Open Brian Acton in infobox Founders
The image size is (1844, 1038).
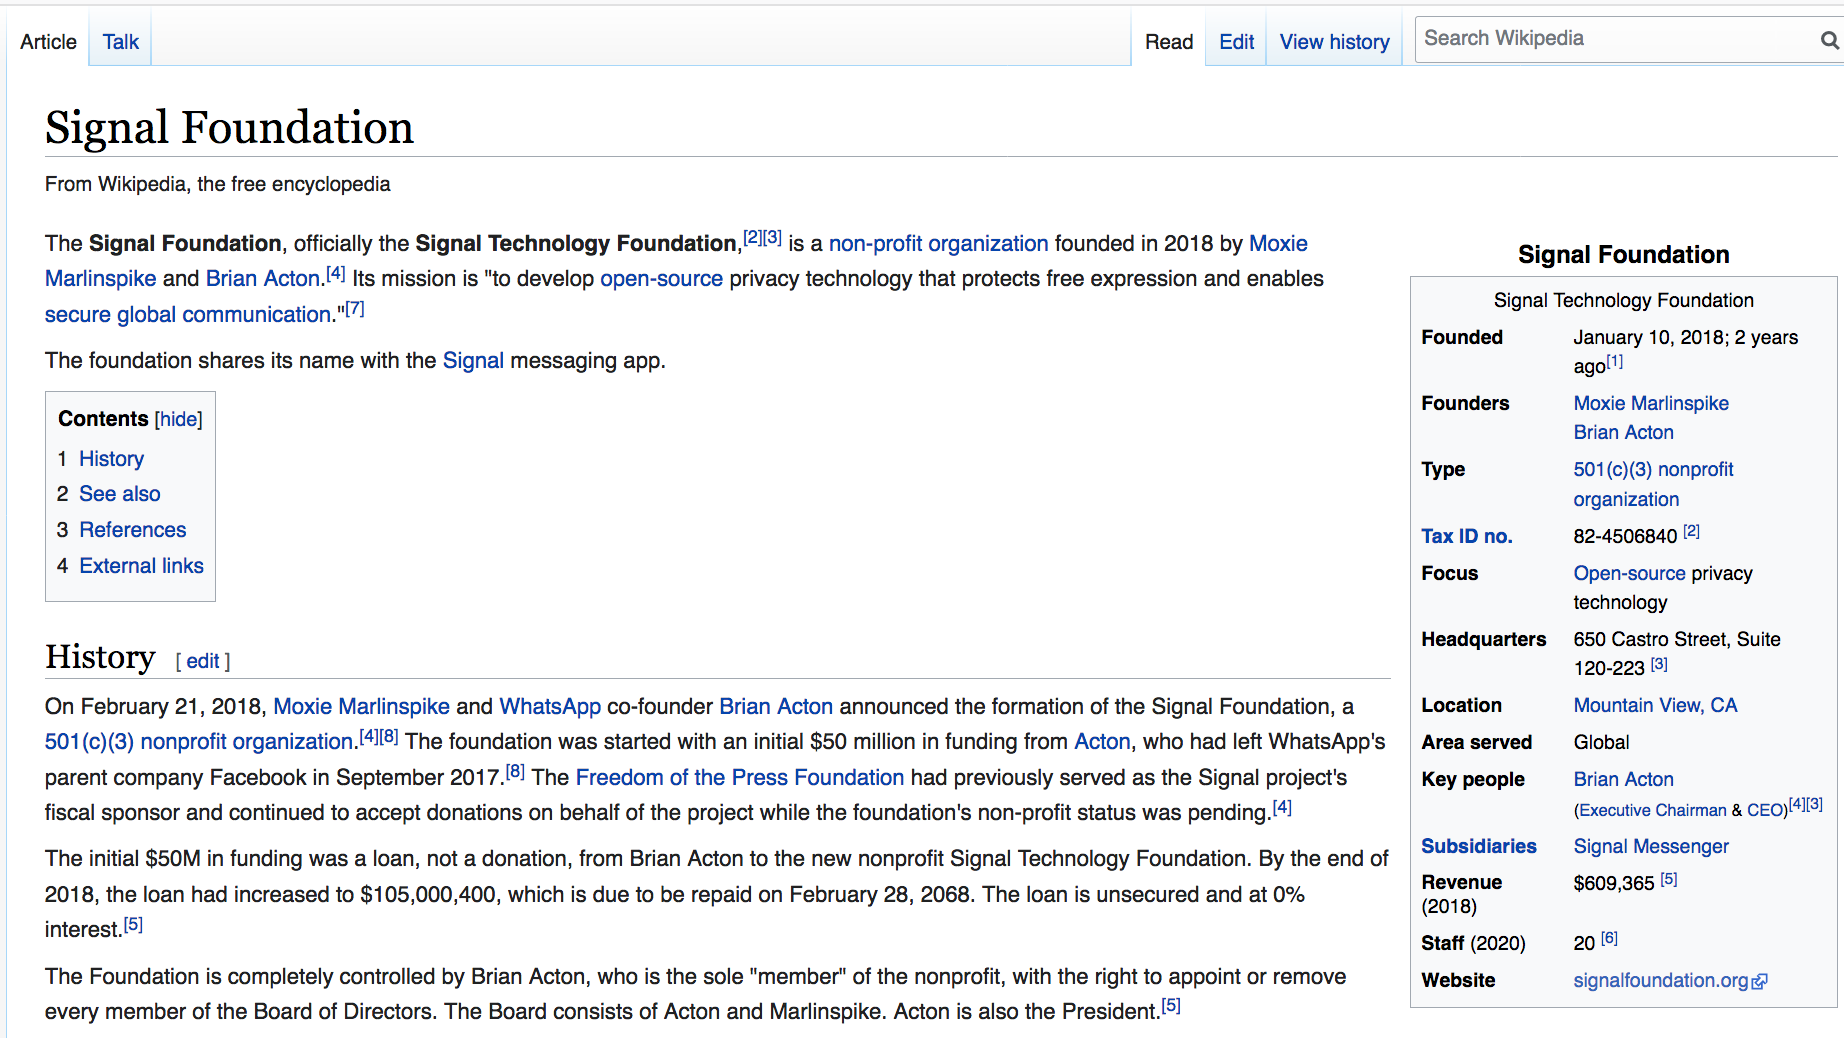(1623, 433)
